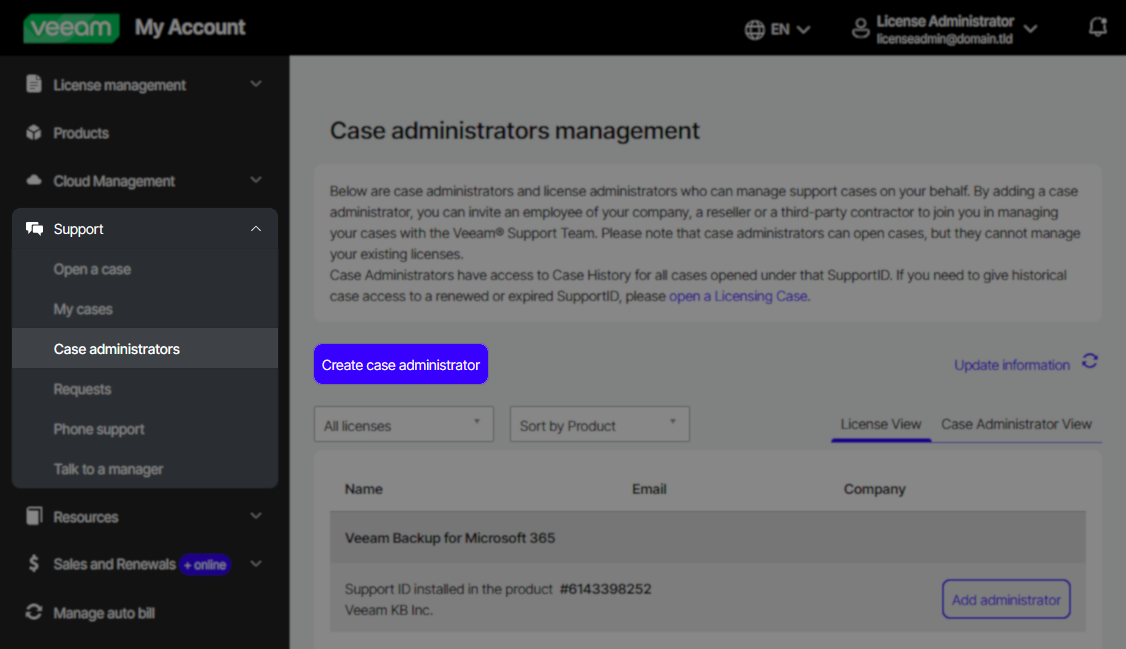Click the user account icon
The image size is (1126, 649).
click(x=861, y=28)
